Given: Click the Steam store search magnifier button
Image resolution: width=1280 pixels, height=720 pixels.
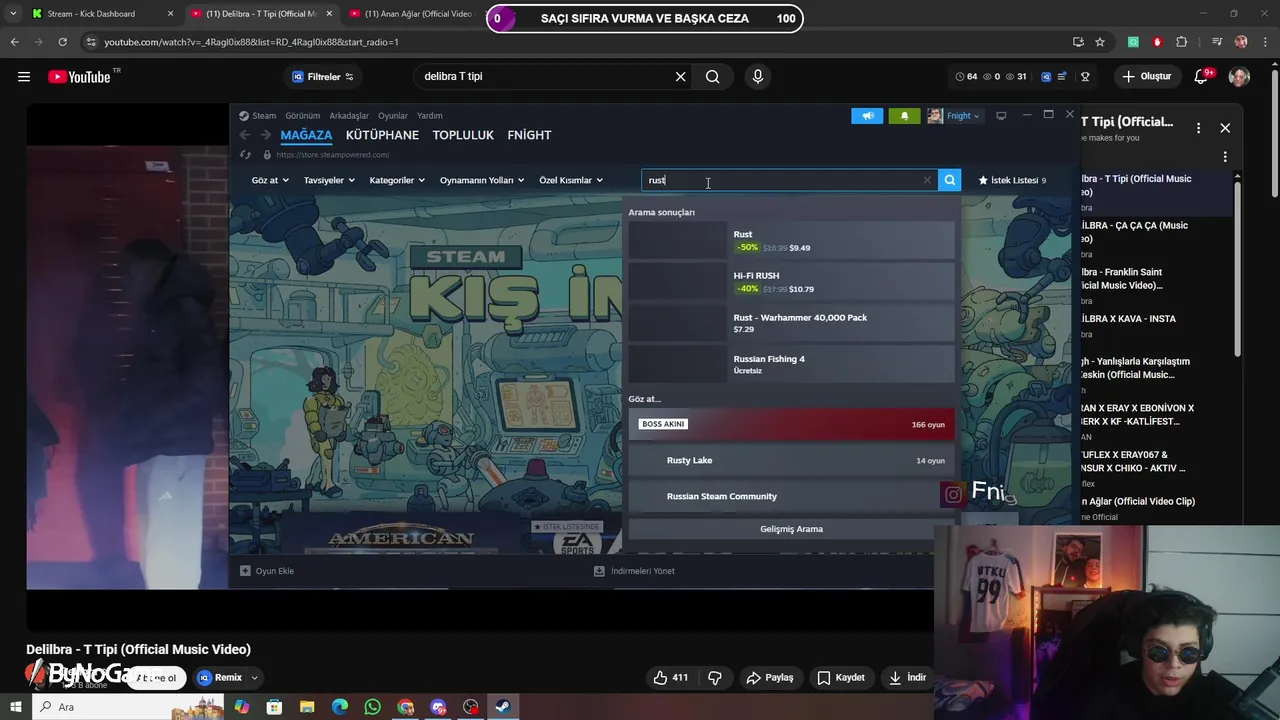Looking at the screenshot, I should [x=950, y=180].
